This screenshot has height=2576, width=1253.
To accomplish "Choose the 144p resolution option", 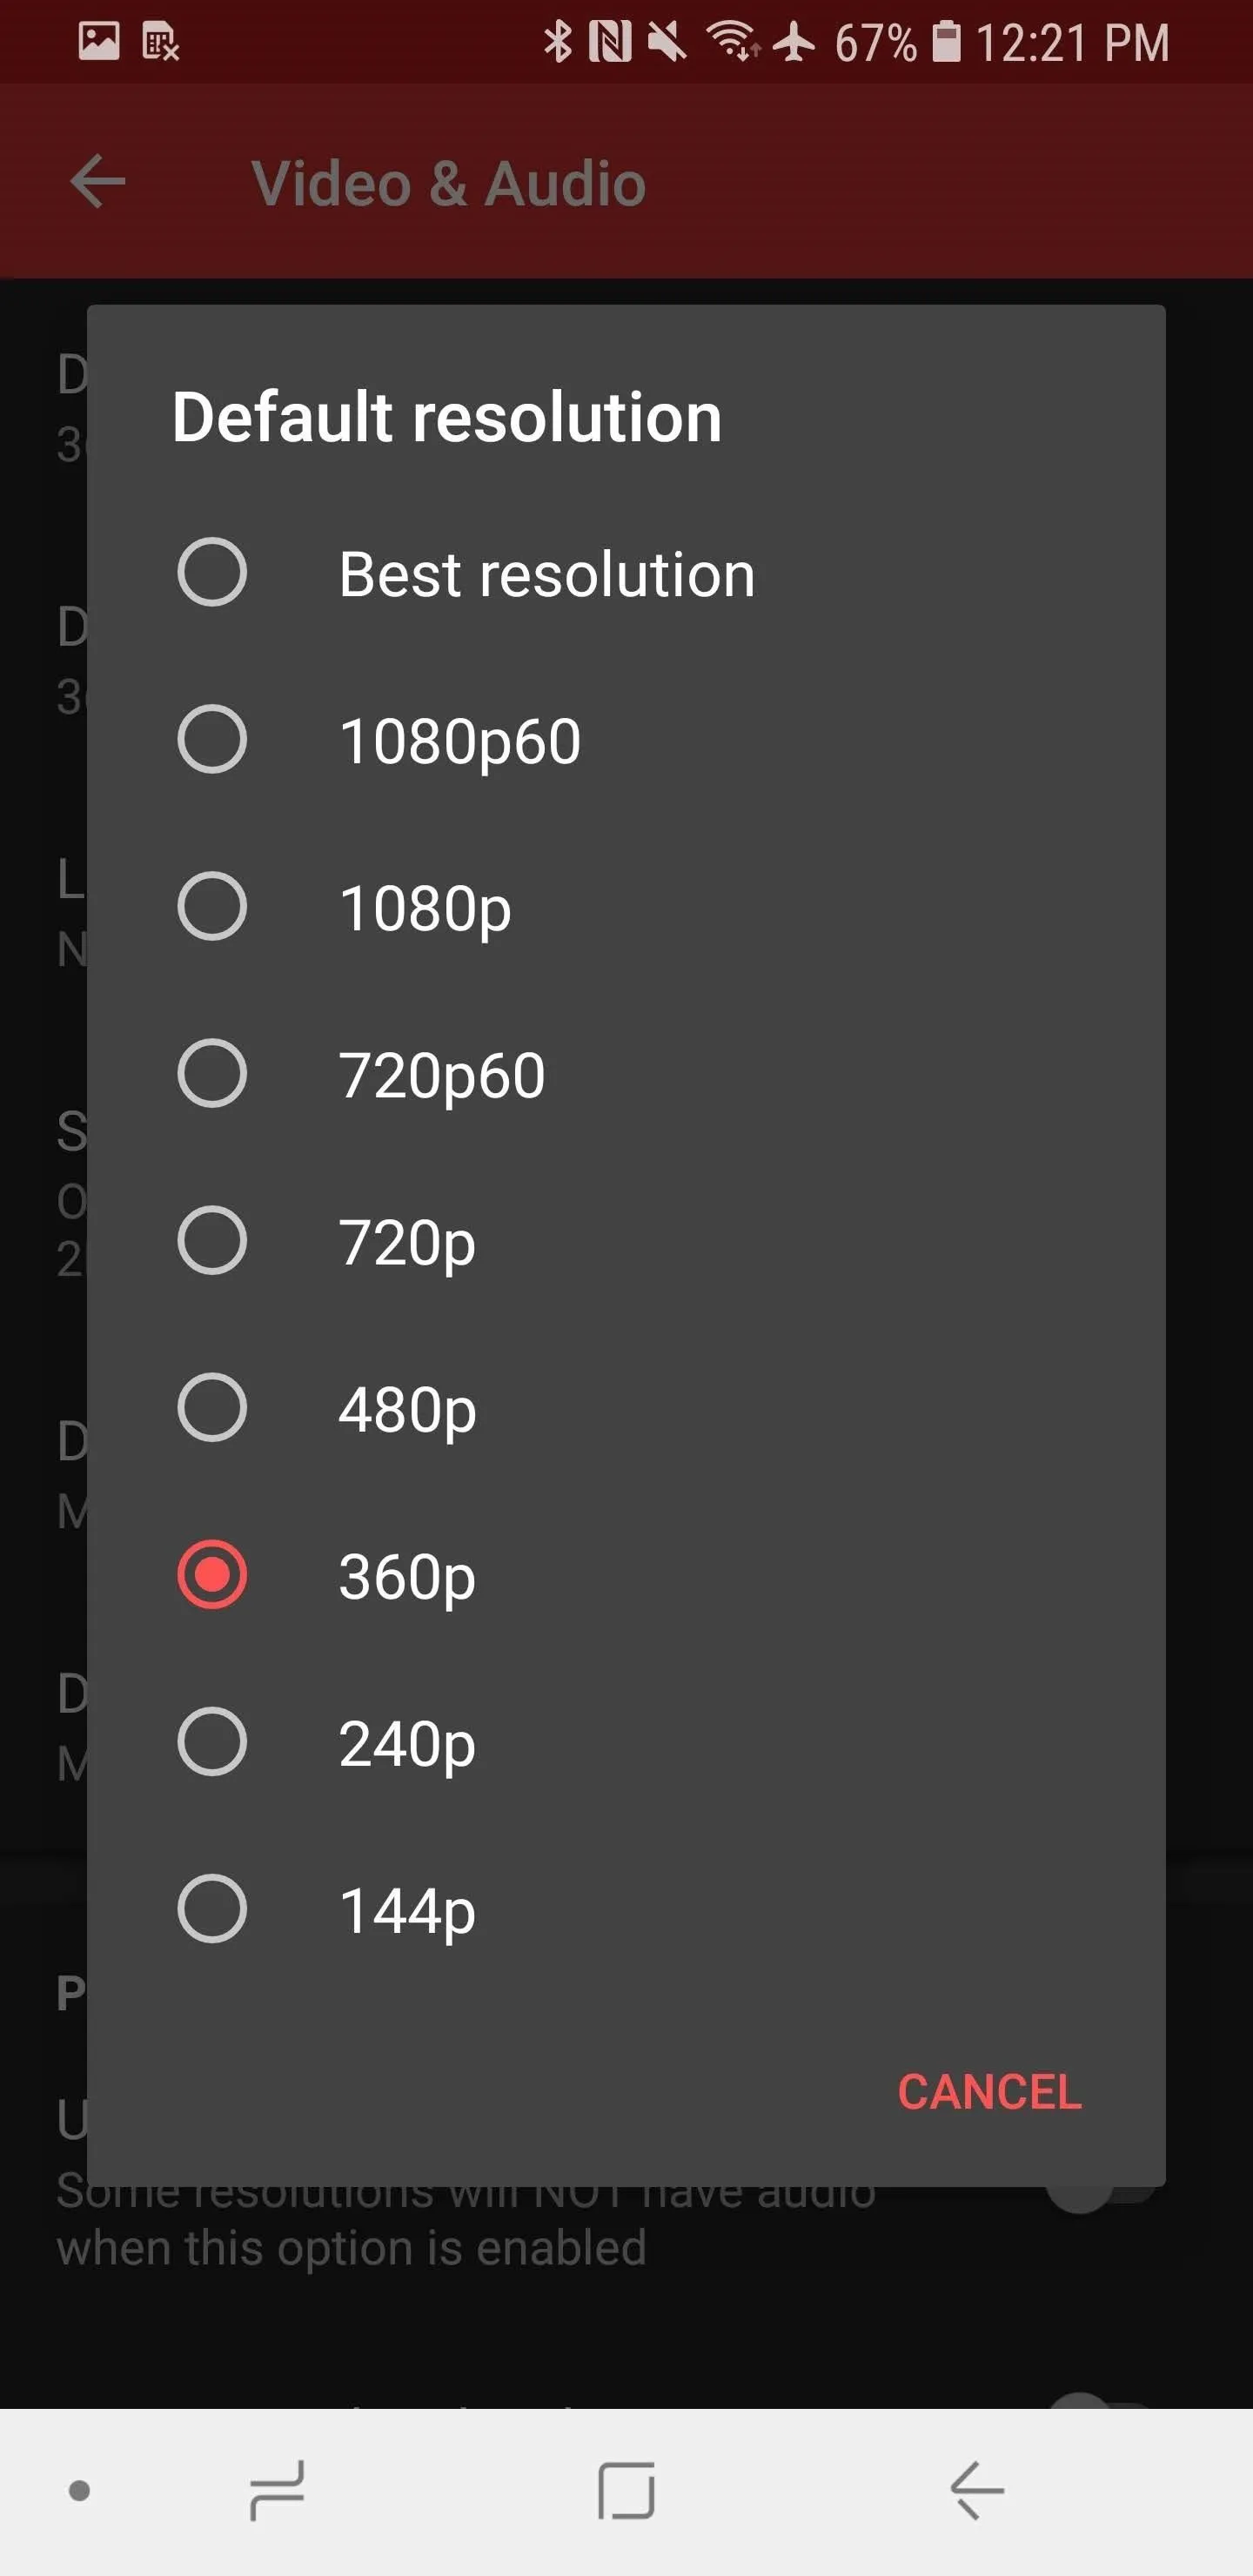I will click(x=212, y=1909).
